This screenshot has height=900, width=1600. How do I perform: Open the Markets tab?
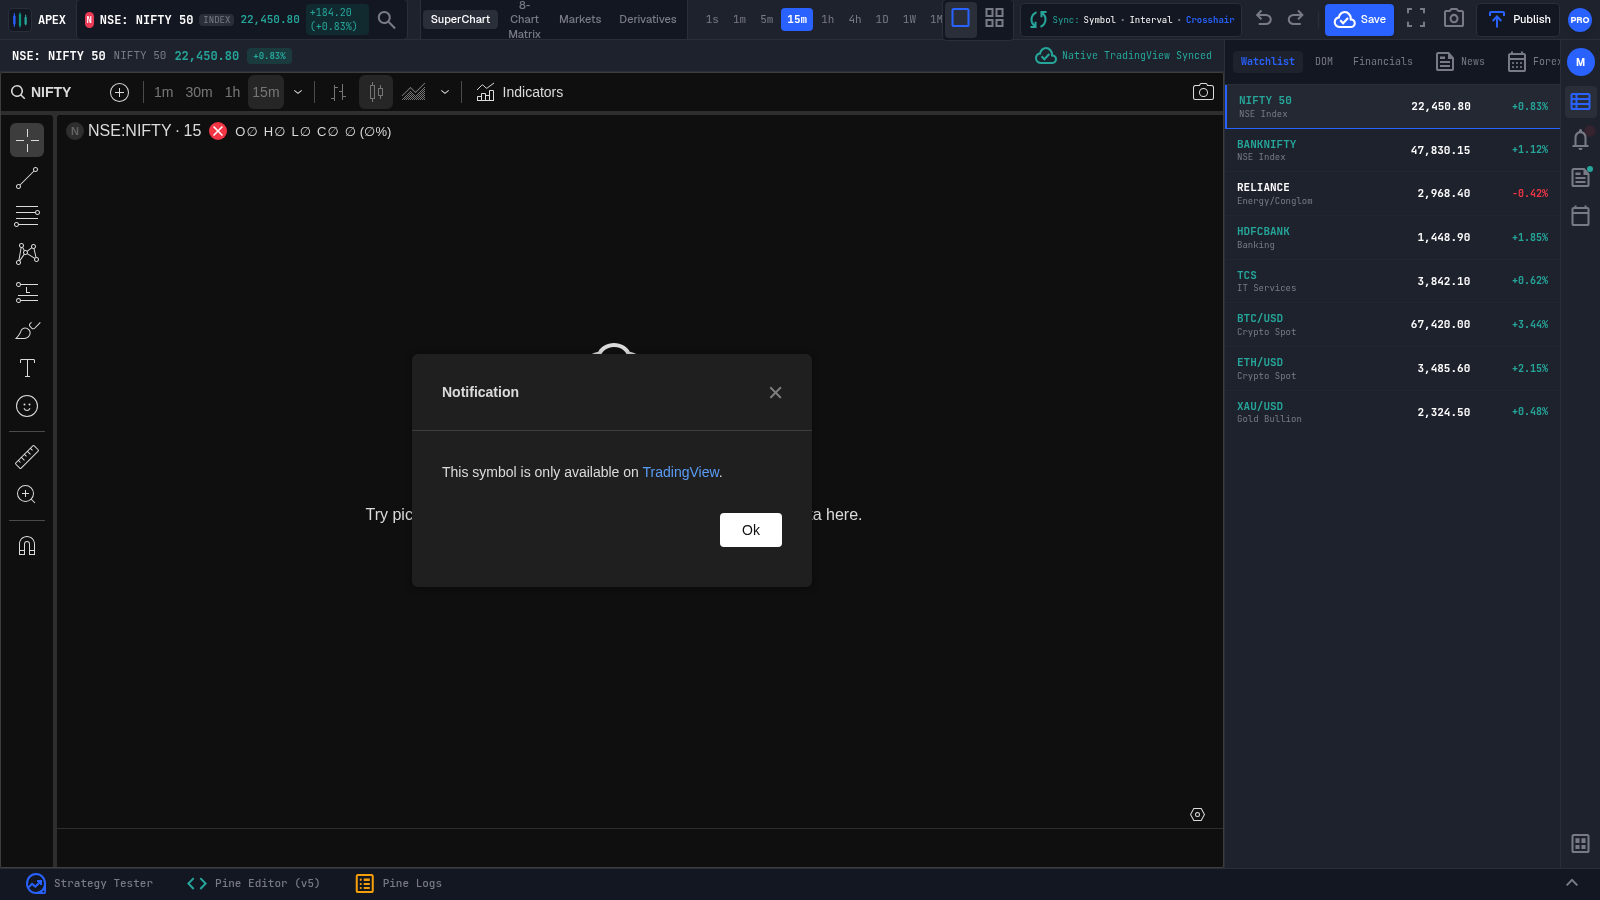(580, 19)
